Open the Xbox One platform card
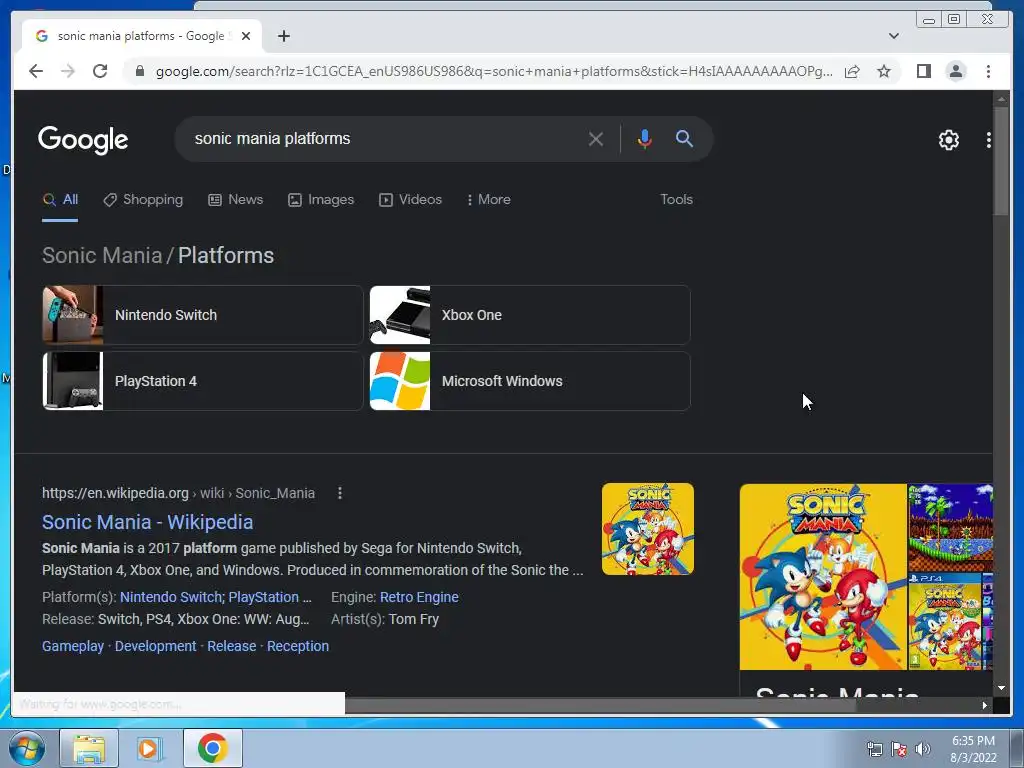Image resolution: width=1024 pixels, height=768 pixels. tap(530, 315)
